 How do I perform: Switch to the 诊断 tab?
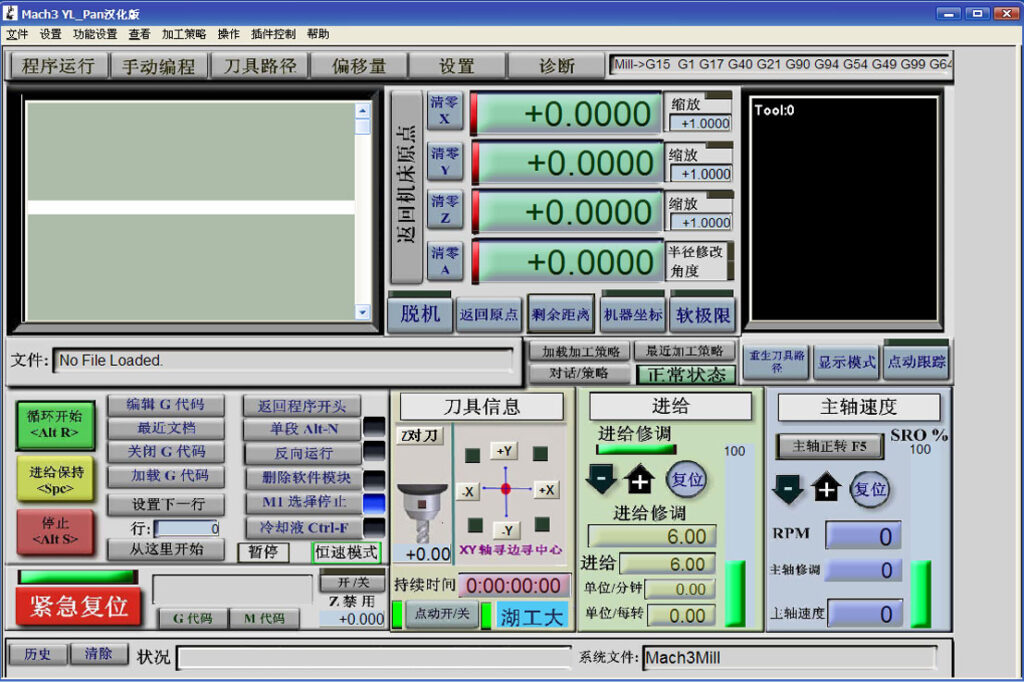pos(558,65)
